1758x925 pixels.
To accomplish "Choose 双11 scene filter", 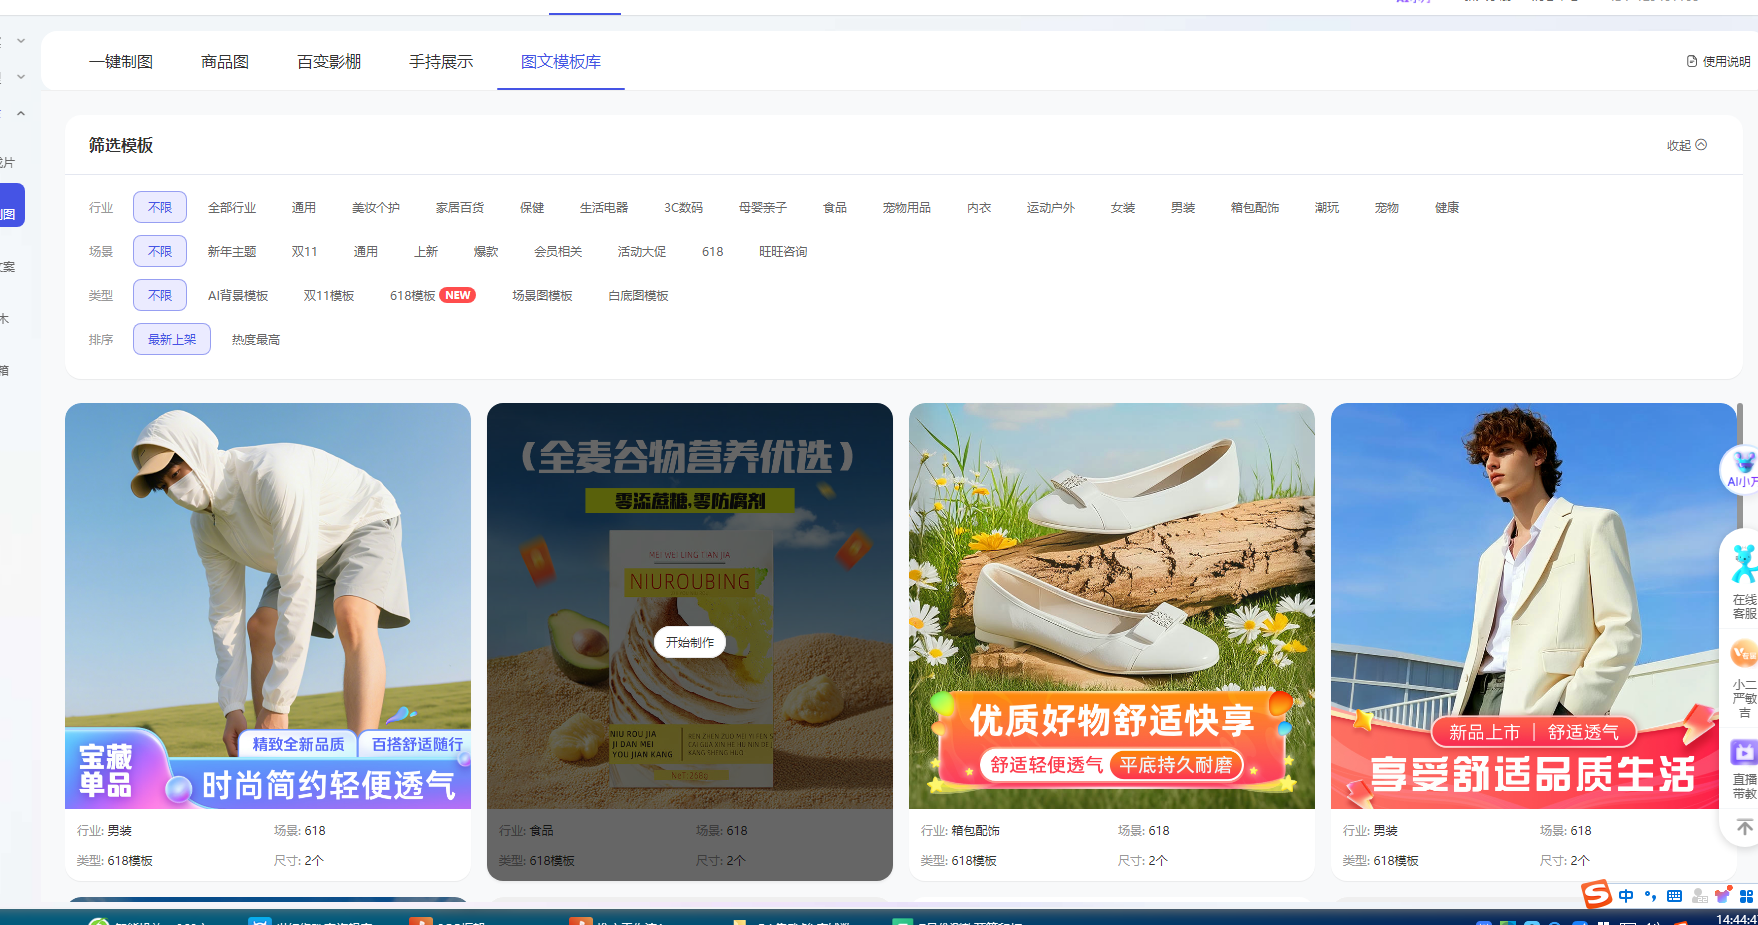I will (304, 252).
